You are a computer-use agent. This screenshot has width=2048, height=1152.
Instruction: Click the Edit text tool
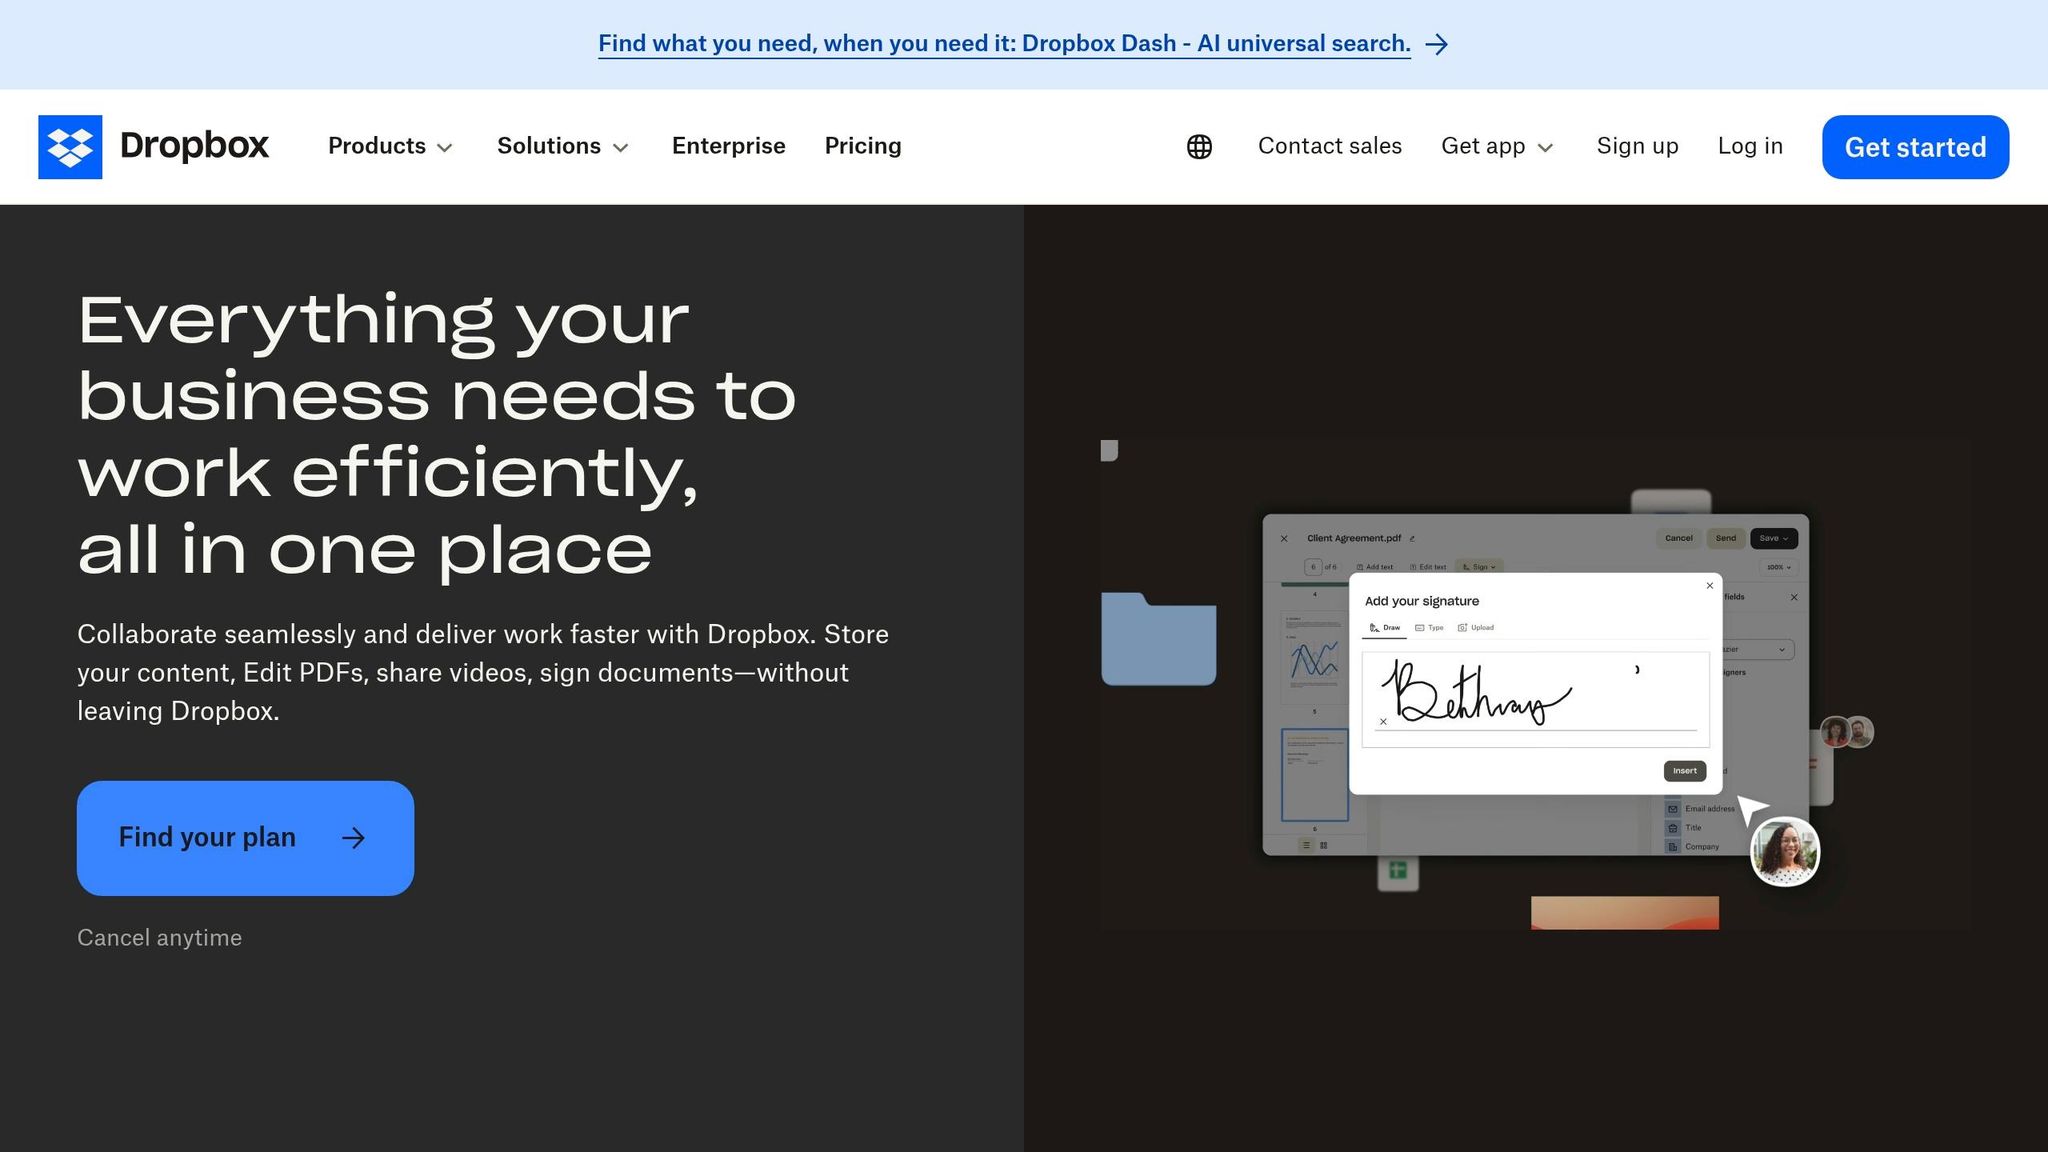(1428, 567)
